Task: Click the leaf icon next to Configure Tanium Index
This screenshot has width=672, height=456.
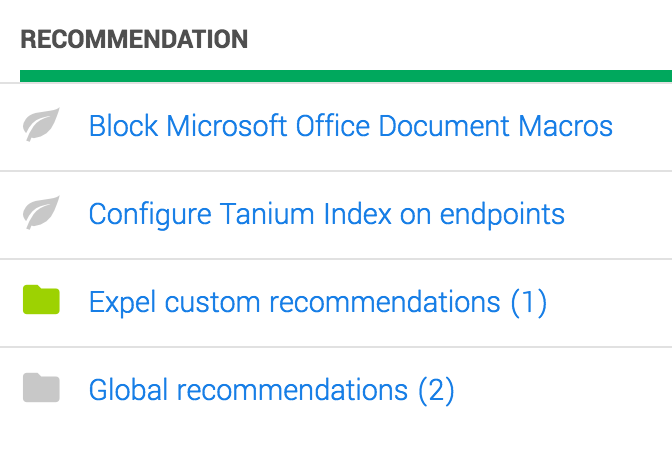Action: pyautogui.click(x=41, y=213)
